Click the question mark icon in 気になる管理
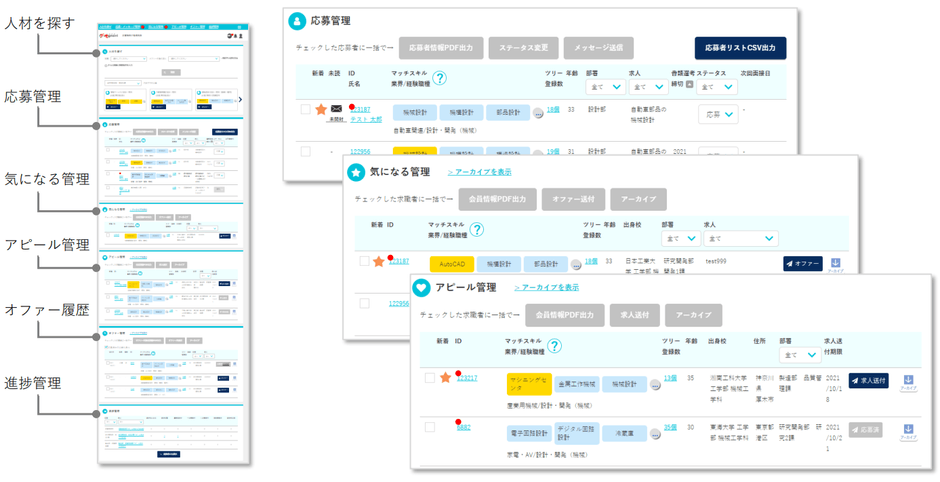Image resolution: width=940 pixels, height=482 pixels. point(476,229)
